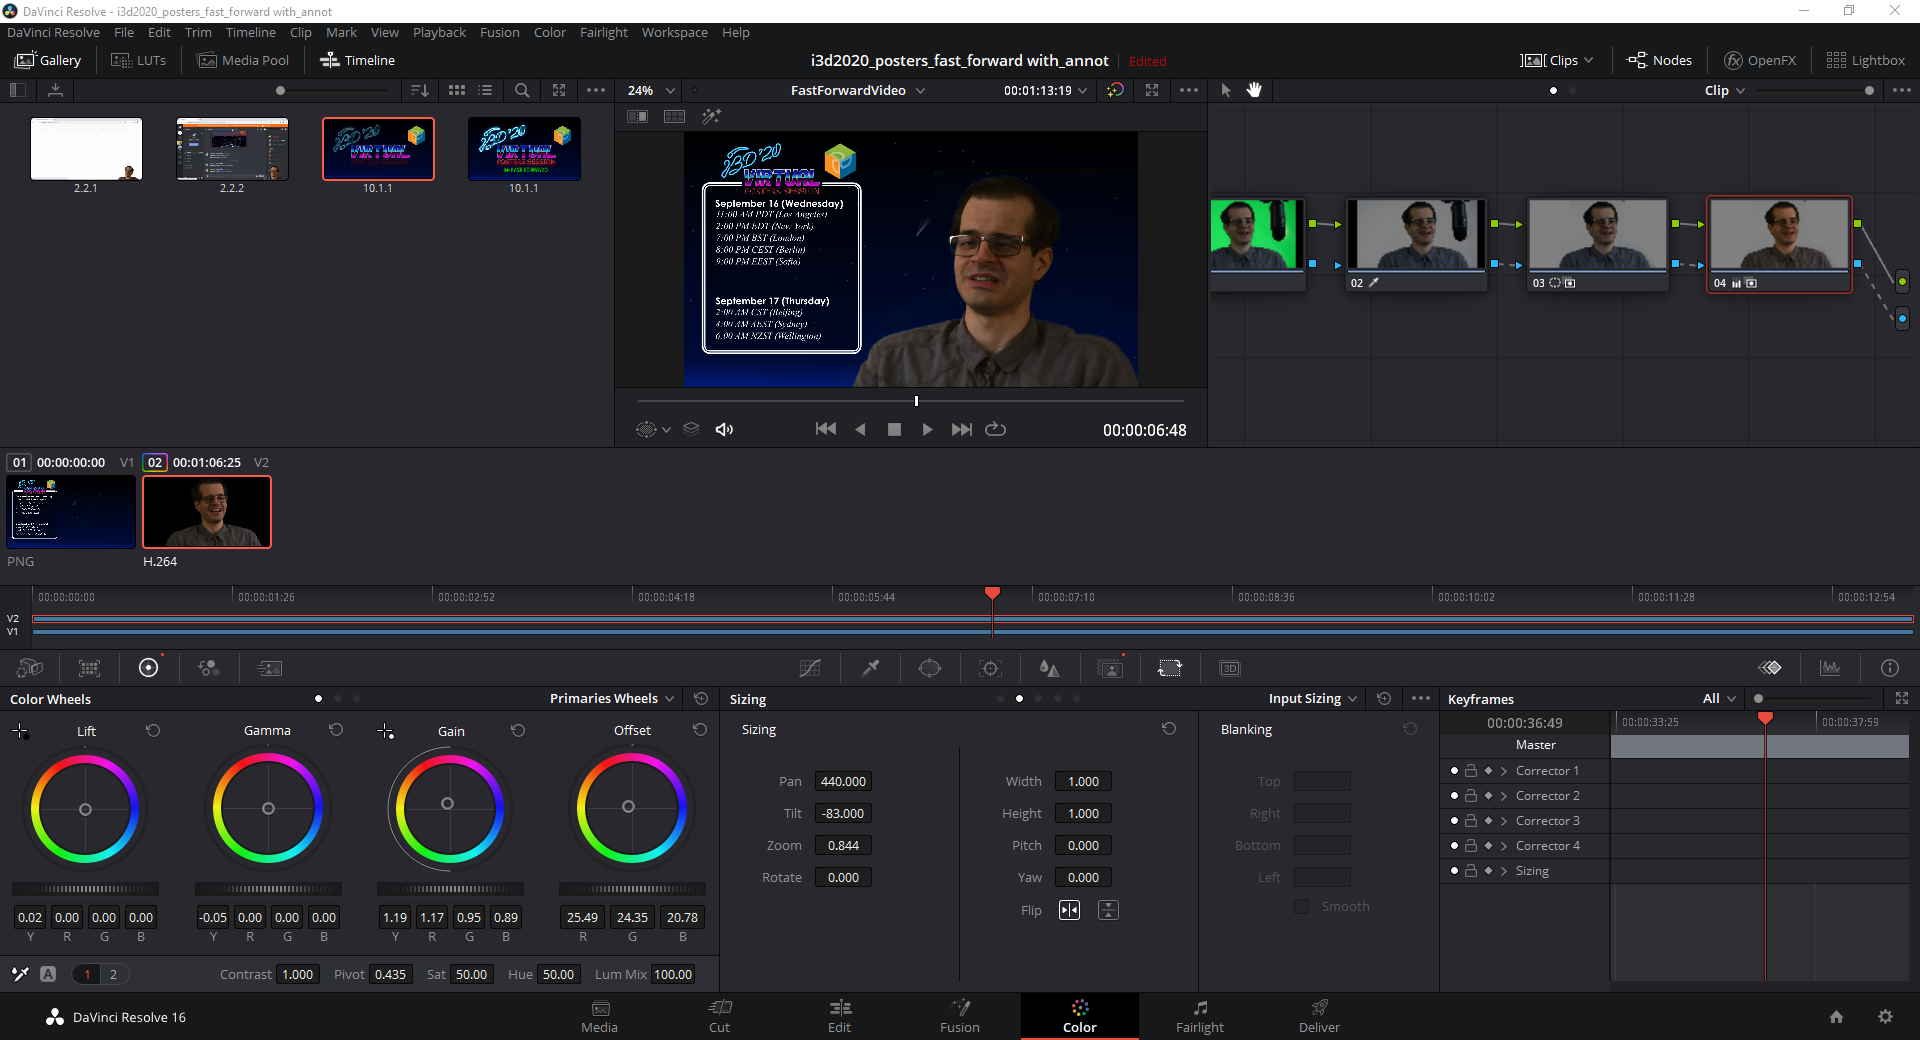The image size is (1920, 1040).
Task: Toggle Corrector 1 keyframe enable dot
Action: point(1454,771)
